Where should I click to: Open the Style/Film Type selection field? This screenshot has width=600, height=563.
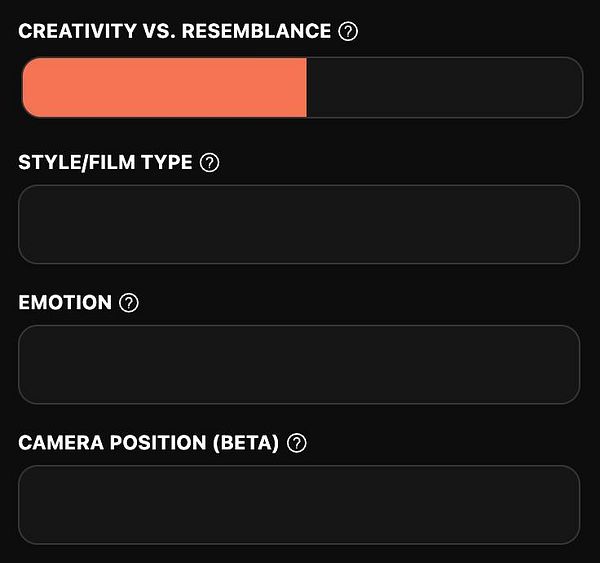pos(299,224)
